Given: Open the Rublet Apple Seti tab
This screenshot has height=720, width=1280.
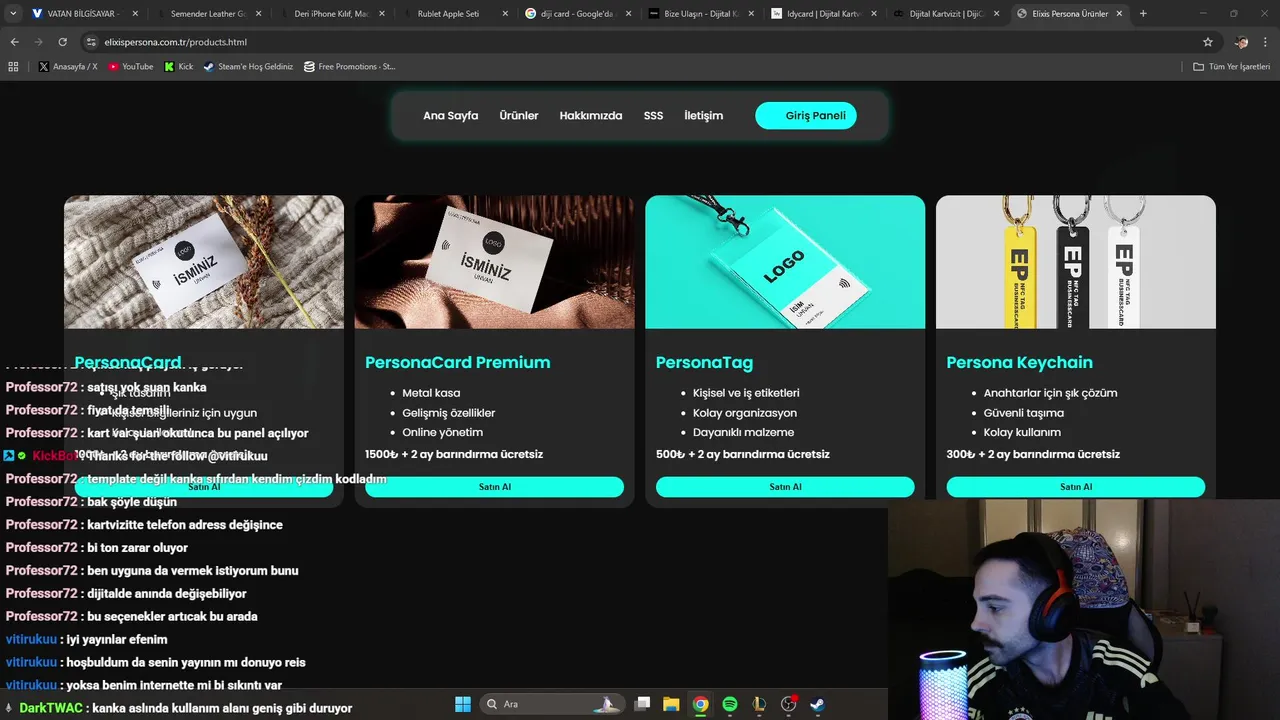Looking at the screenshot, I should click(455, 14).
